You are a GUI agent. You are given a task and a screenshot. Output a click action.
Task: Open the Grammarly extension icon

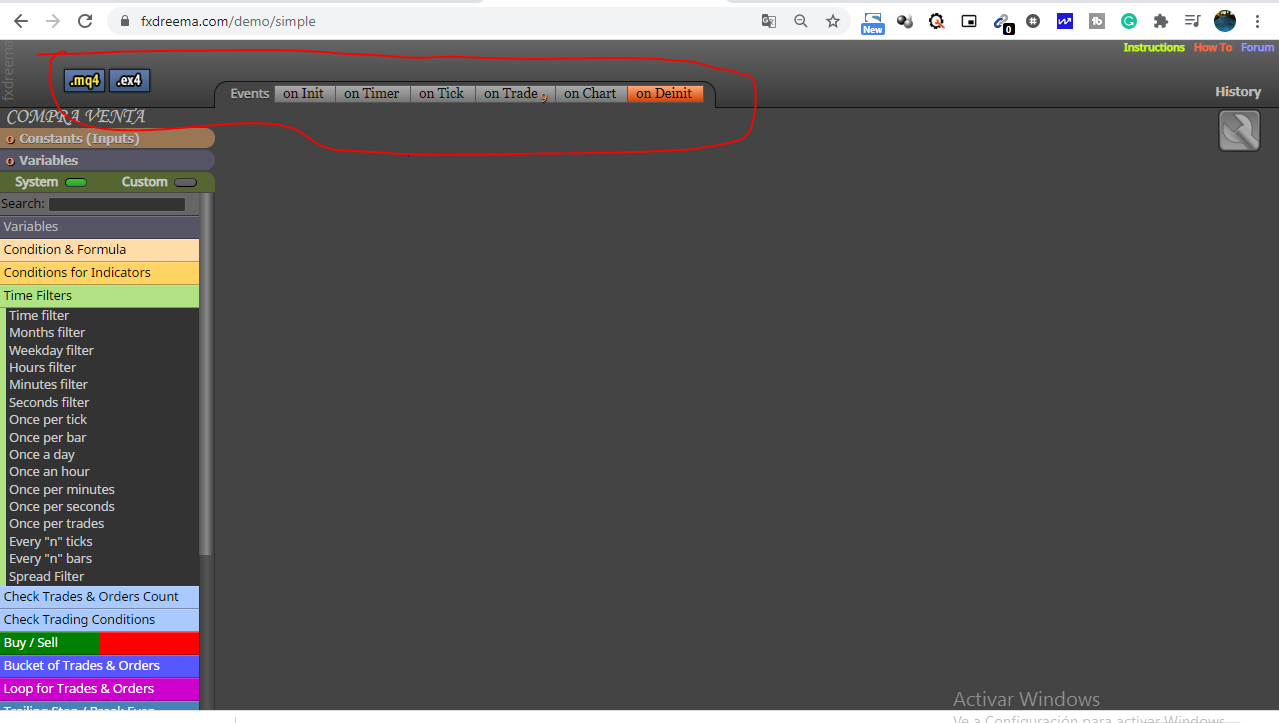[x=1129, y=21]
